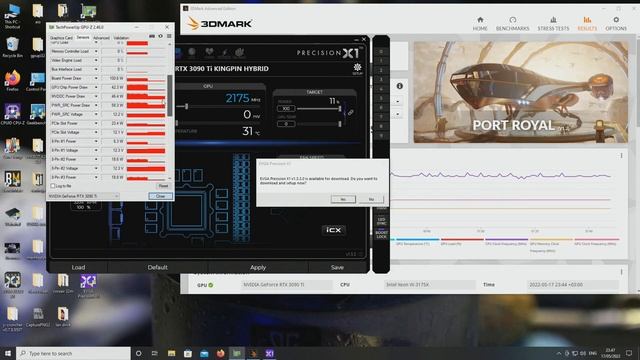Open This PC desktop shortcut
Image resolution: width=640 pixels, height=360 pixels.
click(x=12, y=16)
